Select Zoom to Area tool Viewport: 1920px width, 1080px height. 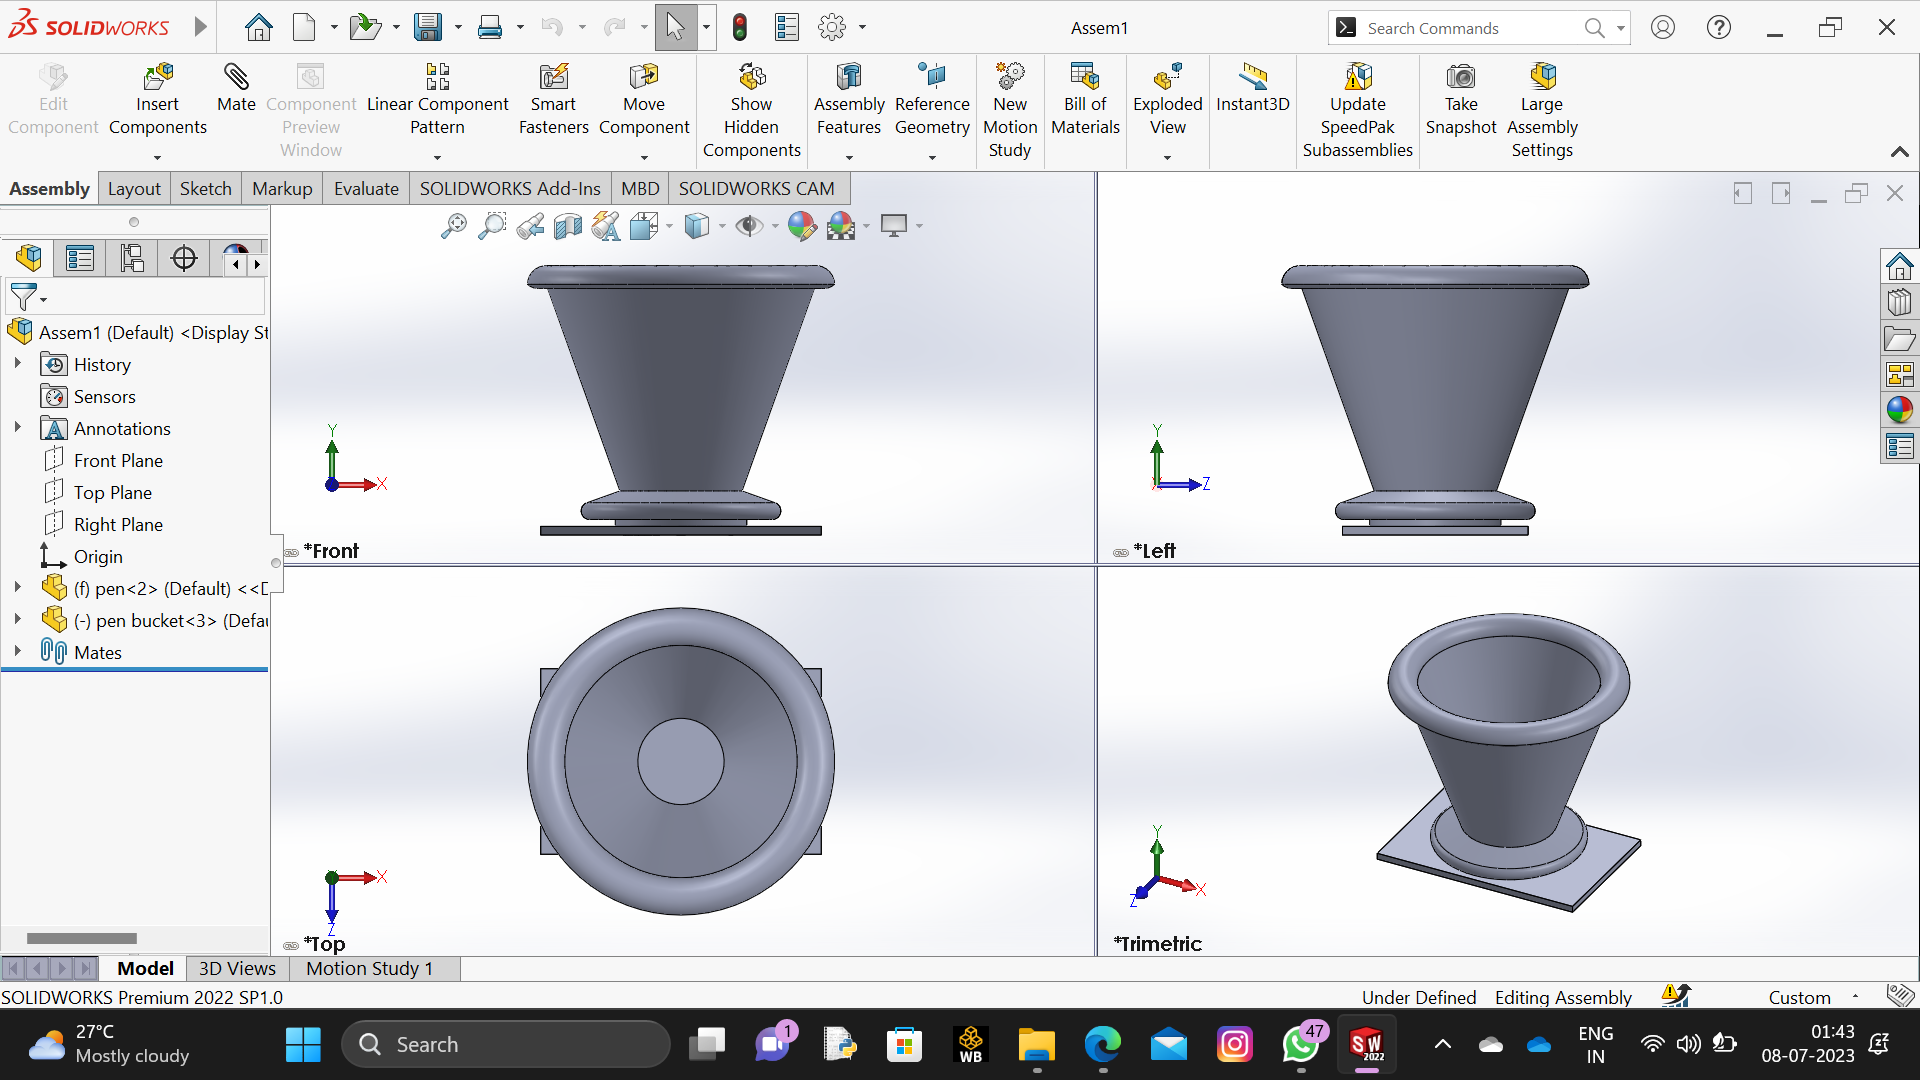tap(491, 226)
